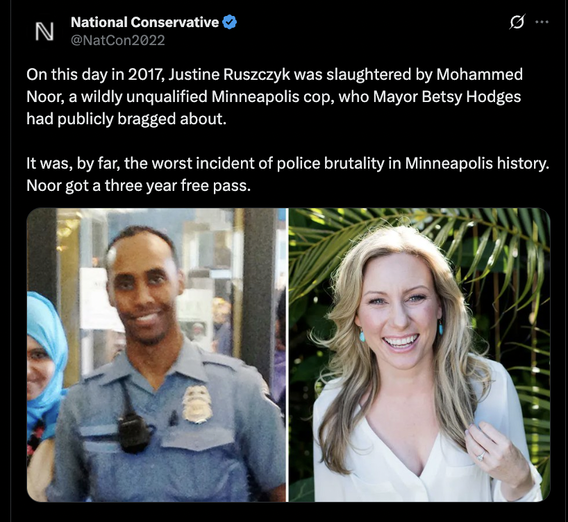568x522 pixels.
Task: Open the left photo of the officer
Action: coord(156,355)
